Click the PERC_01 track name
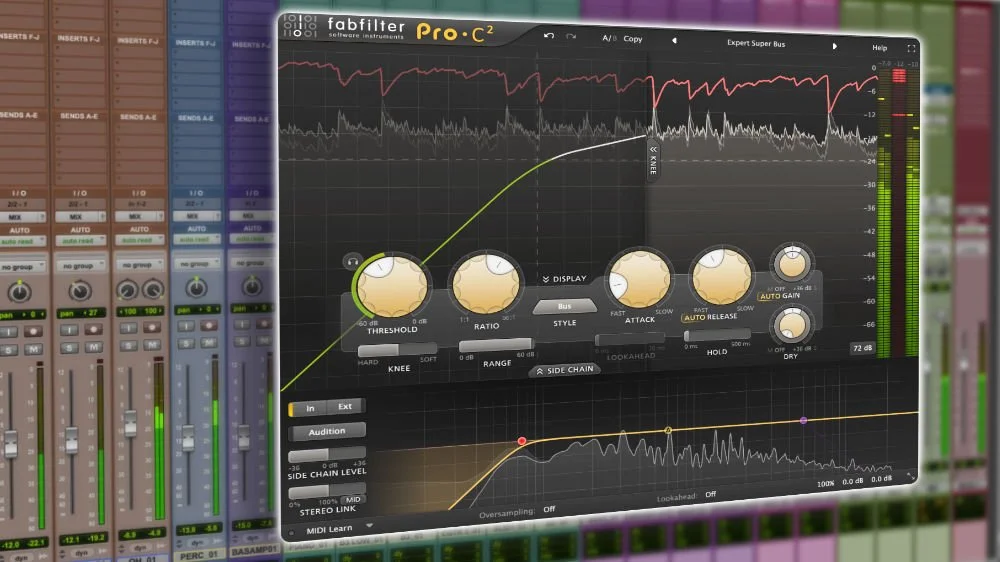1000x562 pixels. point(198,556)
